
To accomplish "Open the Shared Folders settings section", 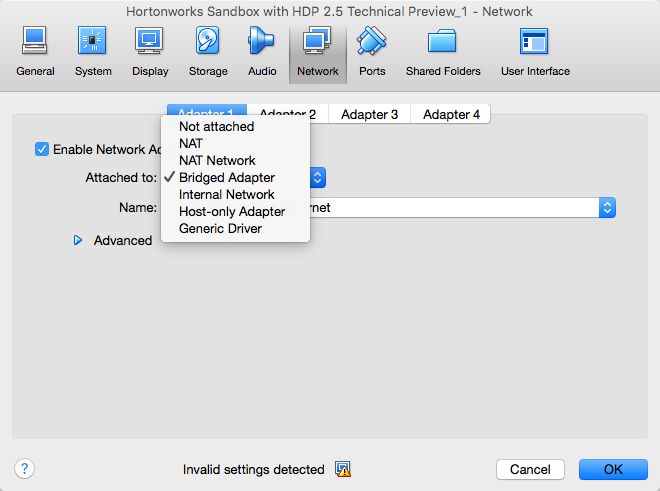I will [443, 52].
